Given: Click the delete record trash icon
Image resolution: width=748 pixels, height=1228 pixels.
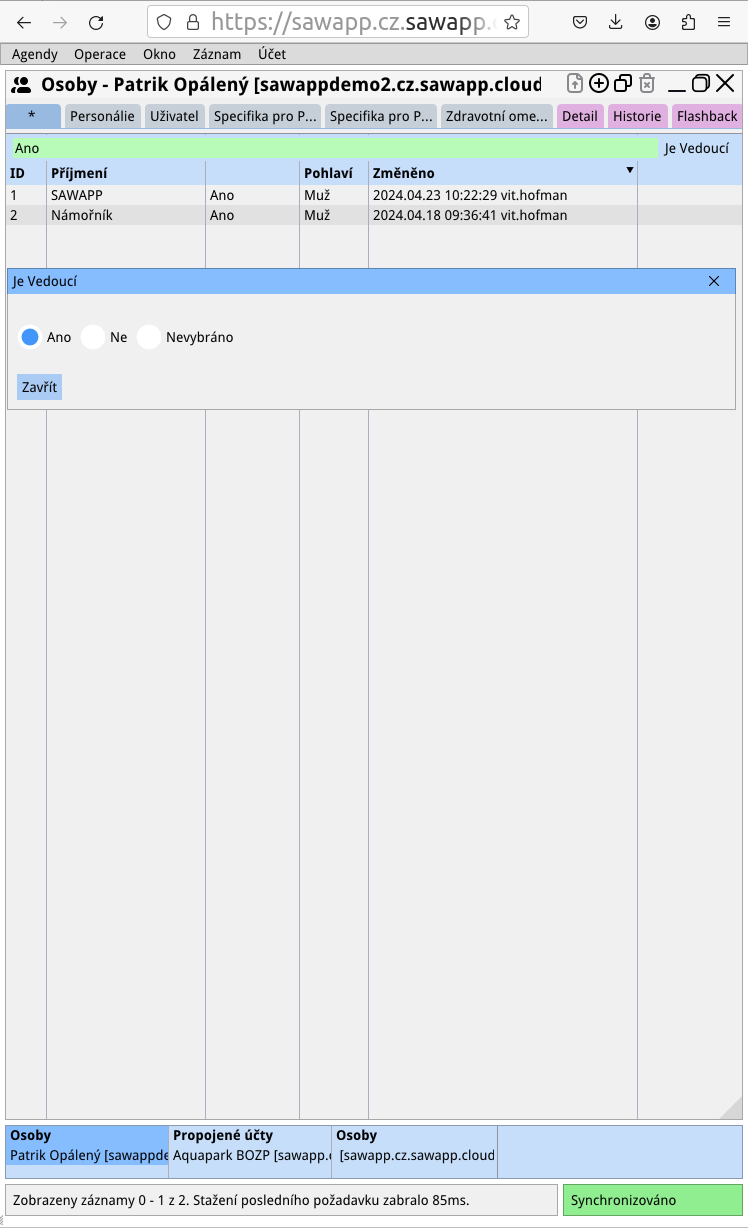Looking at the screenshot, I should click(647, 84).
